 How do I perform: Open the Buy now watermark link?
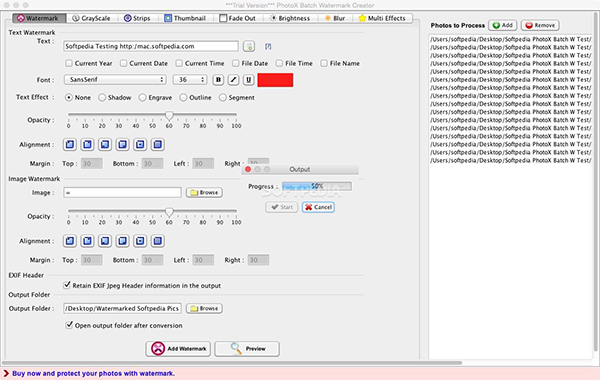pyautogui.click(x=93, y=373)
